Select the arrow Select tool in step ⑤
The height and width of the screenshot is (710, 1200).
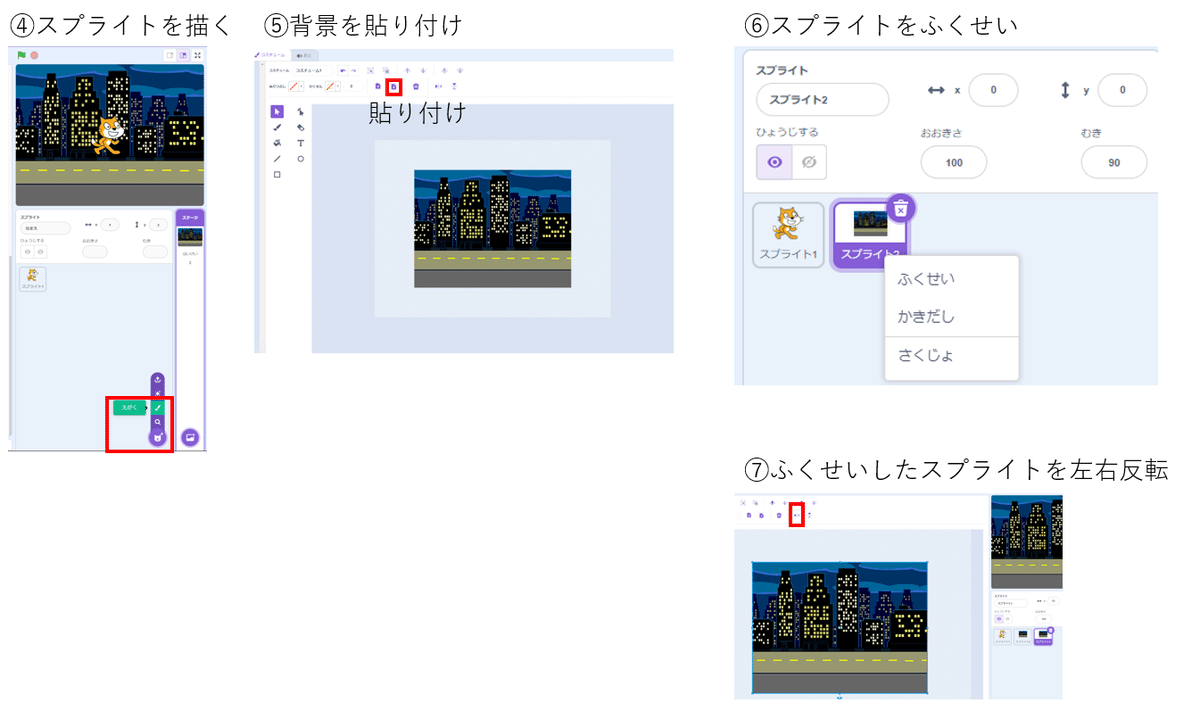pos(277,112)
